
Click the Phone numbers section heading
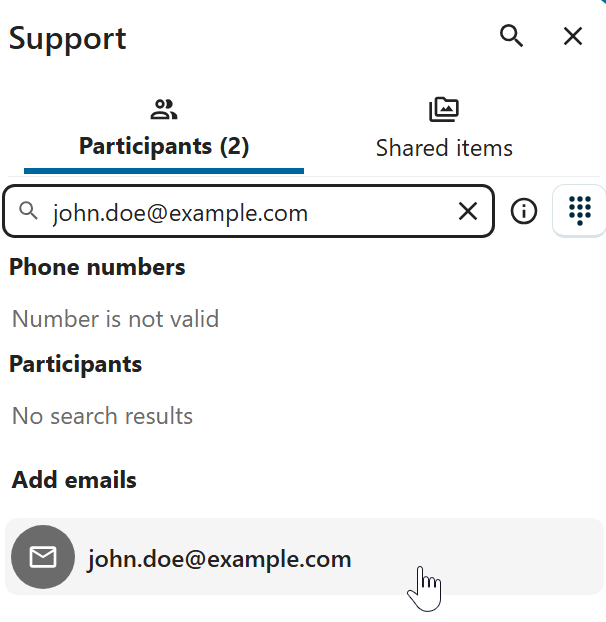click(x=97, y=267)
